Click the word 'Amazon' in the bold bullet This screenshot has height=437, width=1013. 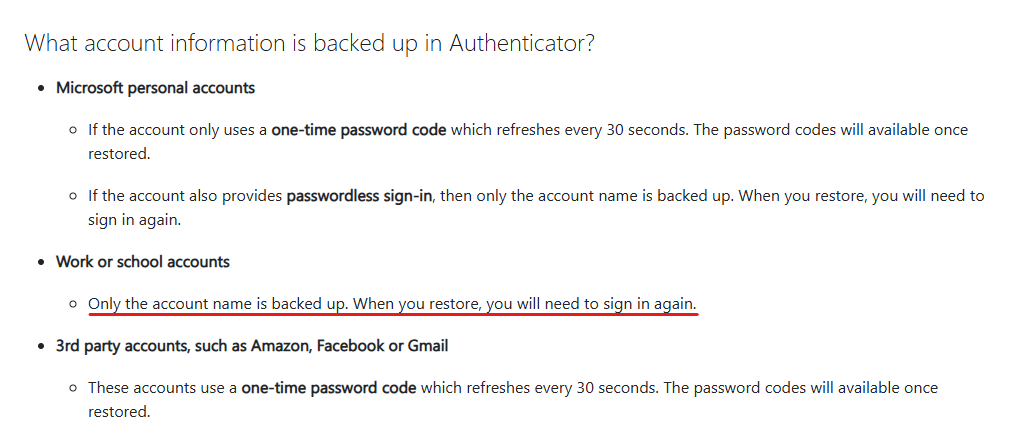tap(281, 346)
